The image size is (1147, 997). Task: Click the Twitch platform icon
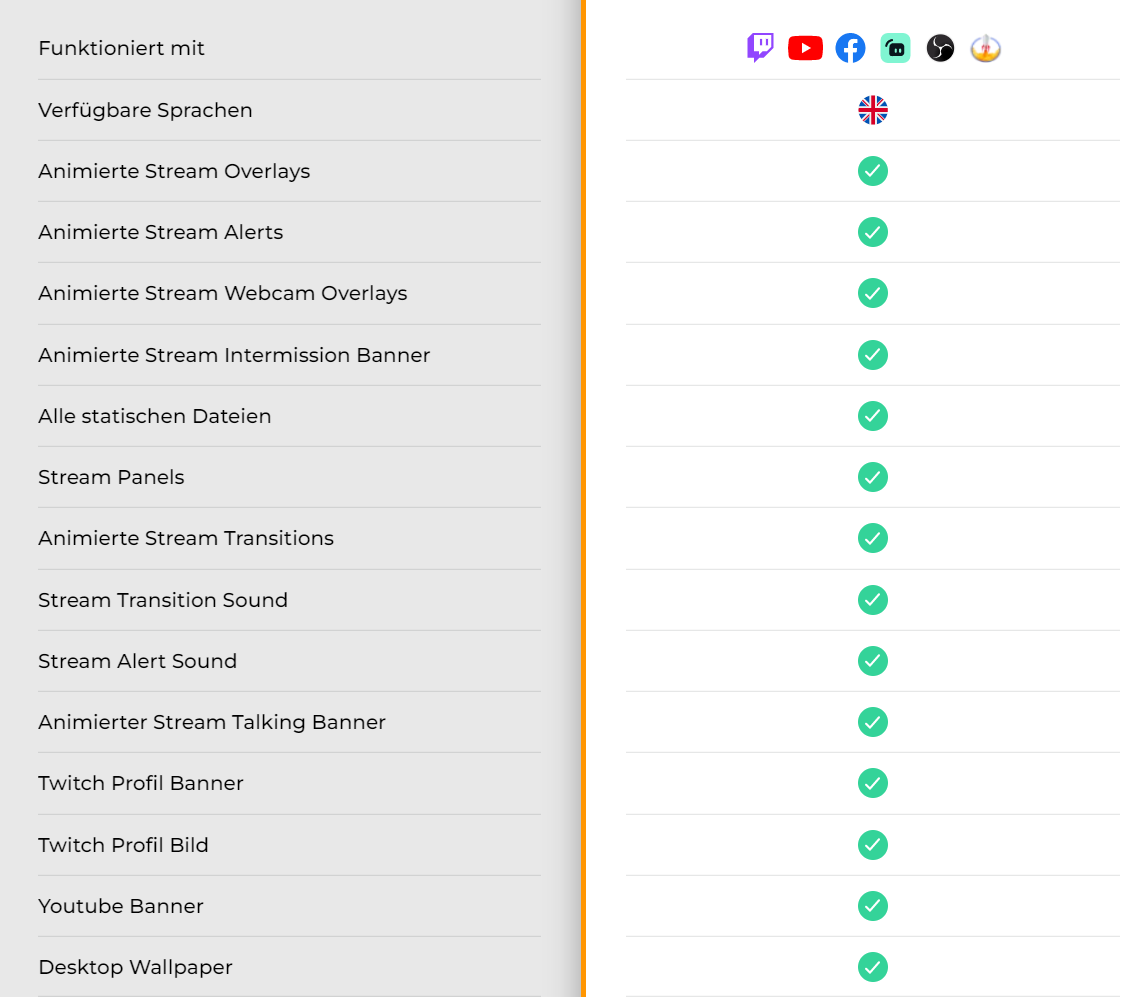click(760, 47)
